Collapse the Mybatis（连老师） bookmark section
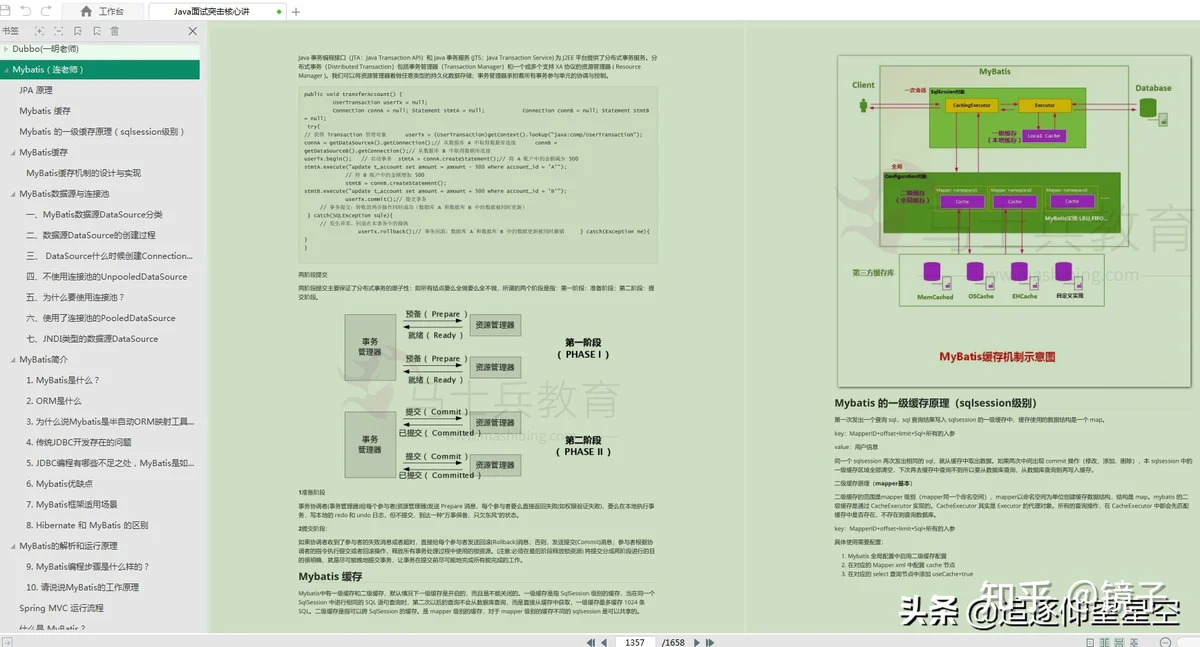The width and height of the screenshot is (1200, 647). tap(6, 70)
